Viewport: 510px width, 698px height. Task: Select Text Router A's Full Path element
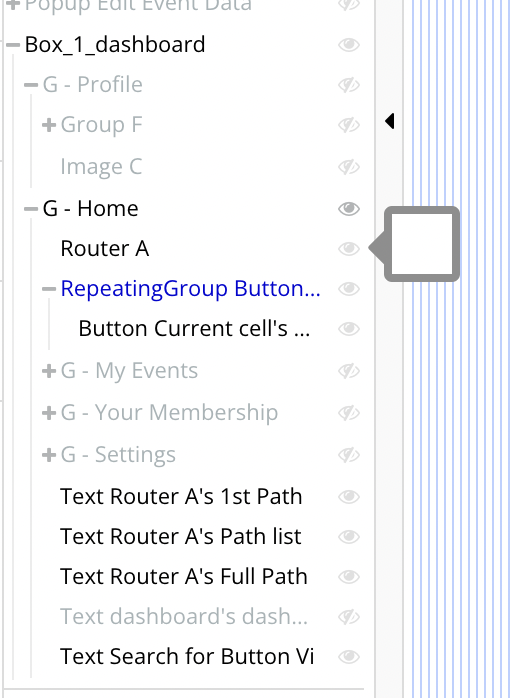tap(183, 576)
